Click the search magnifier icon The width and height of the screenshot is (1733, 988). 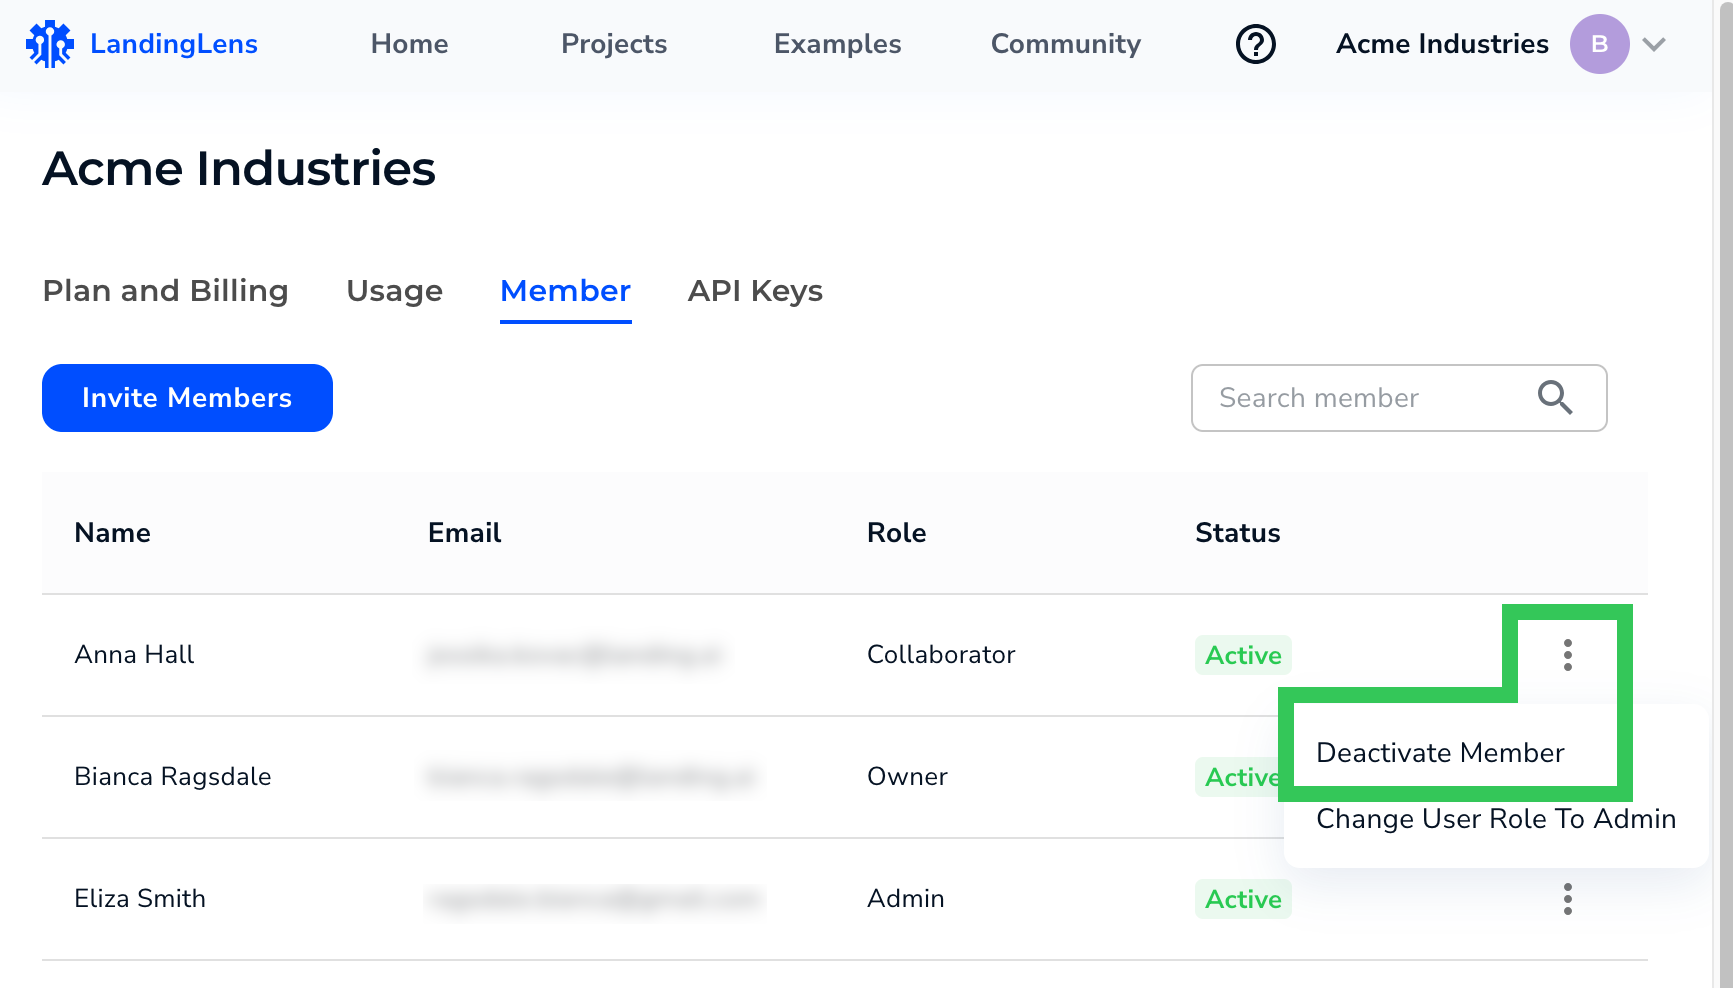[x=1555, y=398]
